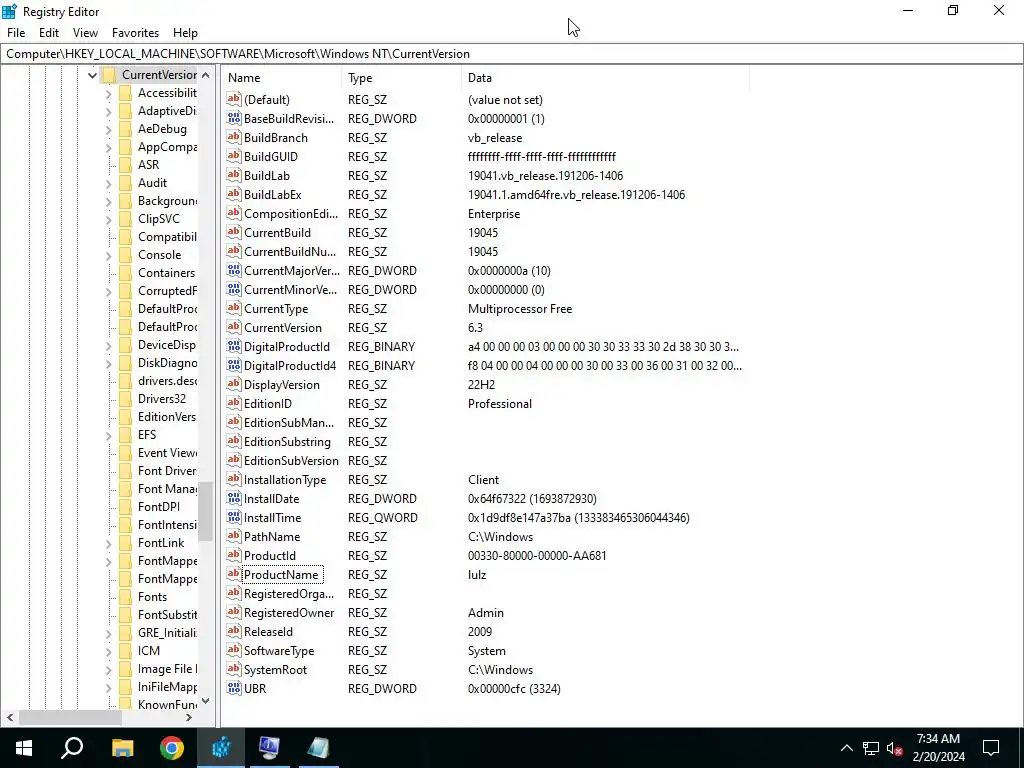Select the BuildLabEx value

272,195
